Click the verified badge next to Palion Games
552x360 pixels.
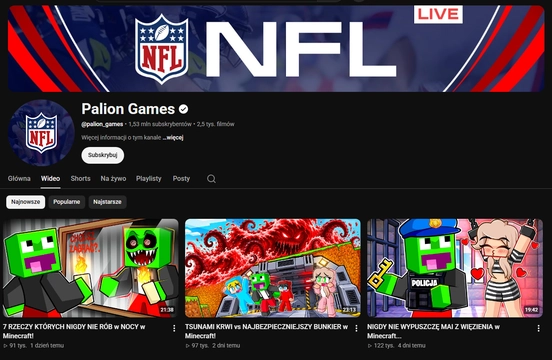click(183, 109)
